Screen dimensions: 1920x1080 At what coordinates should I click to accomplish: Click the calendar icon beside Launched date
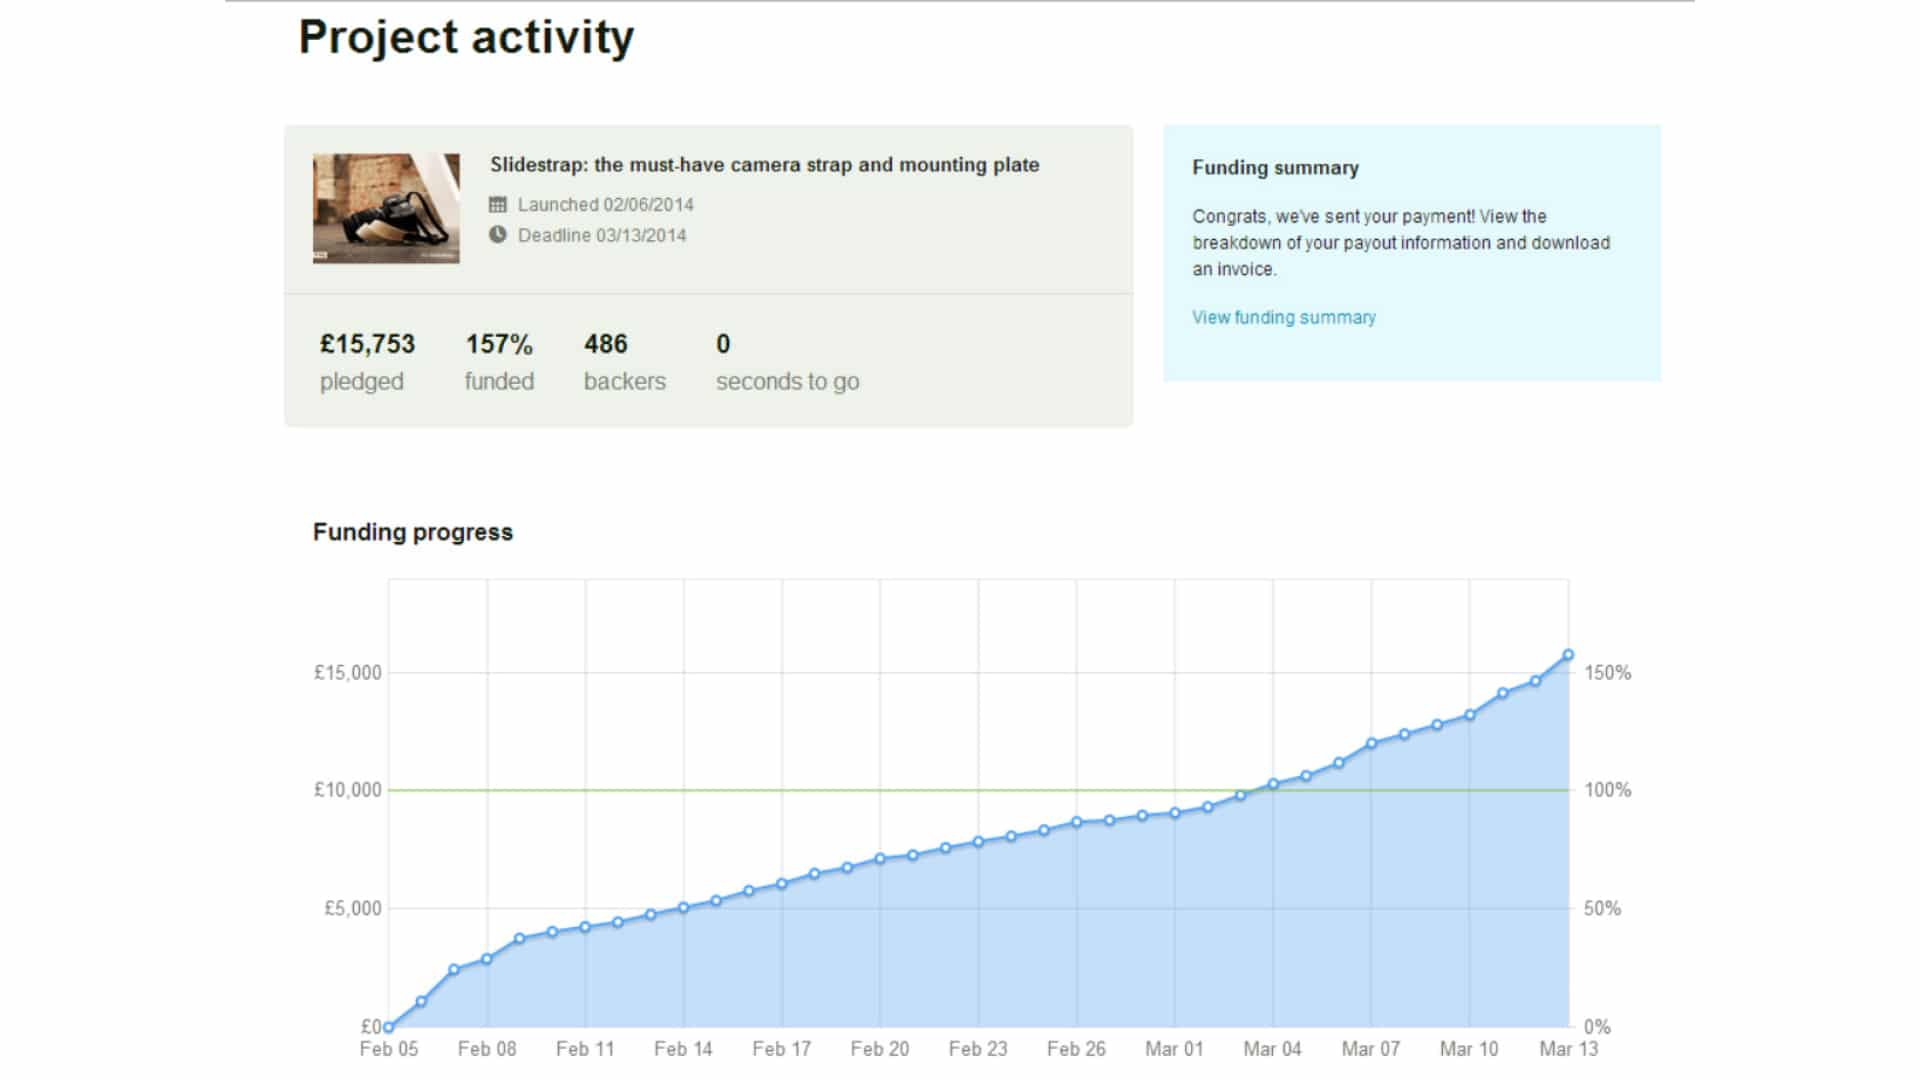click(497, 205)
